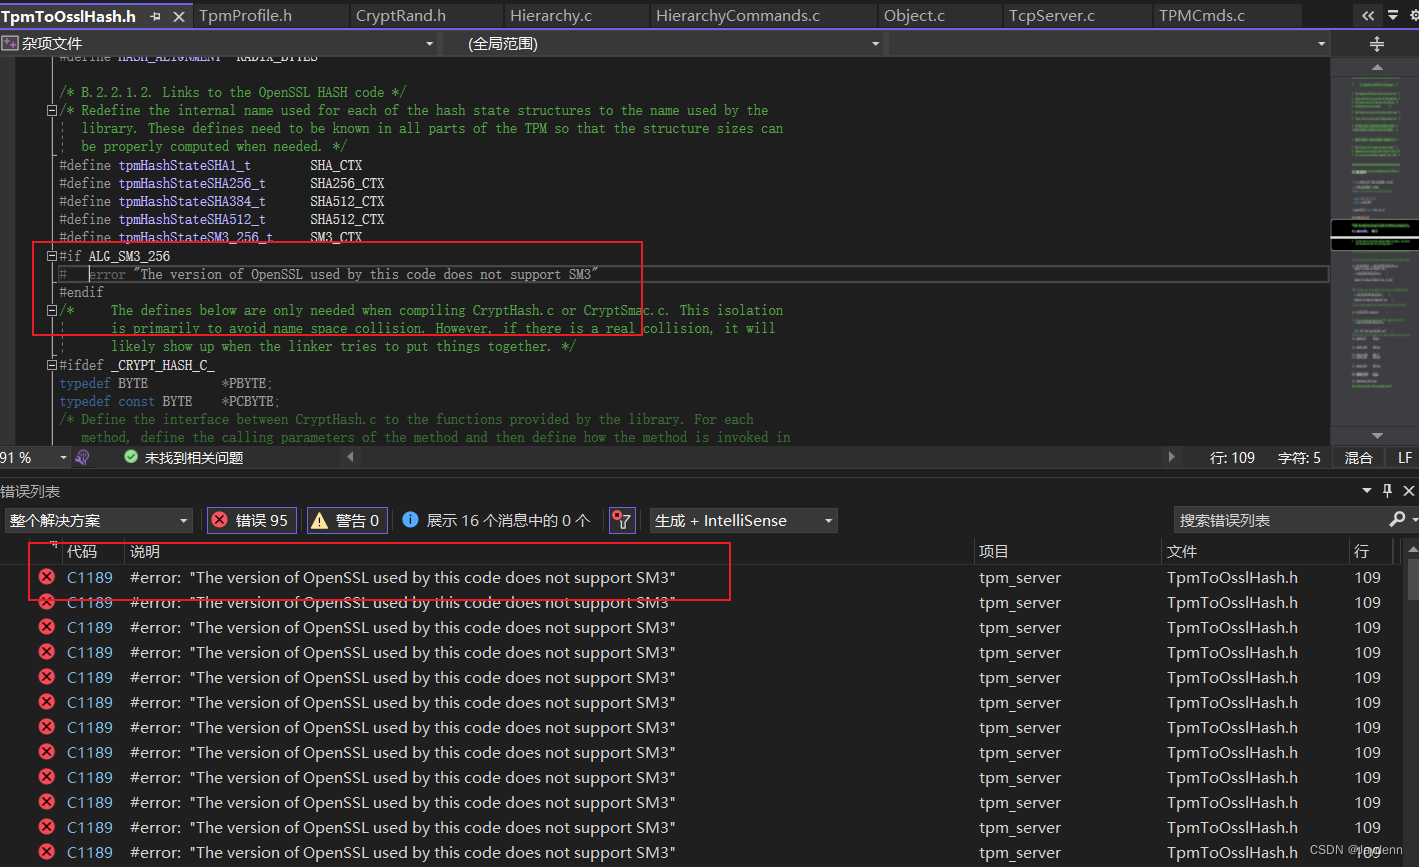The width and height of the screenshot is (1419, 867).
Task: Click the 错误列表 panel title
Action: click(x=30, y=491)
